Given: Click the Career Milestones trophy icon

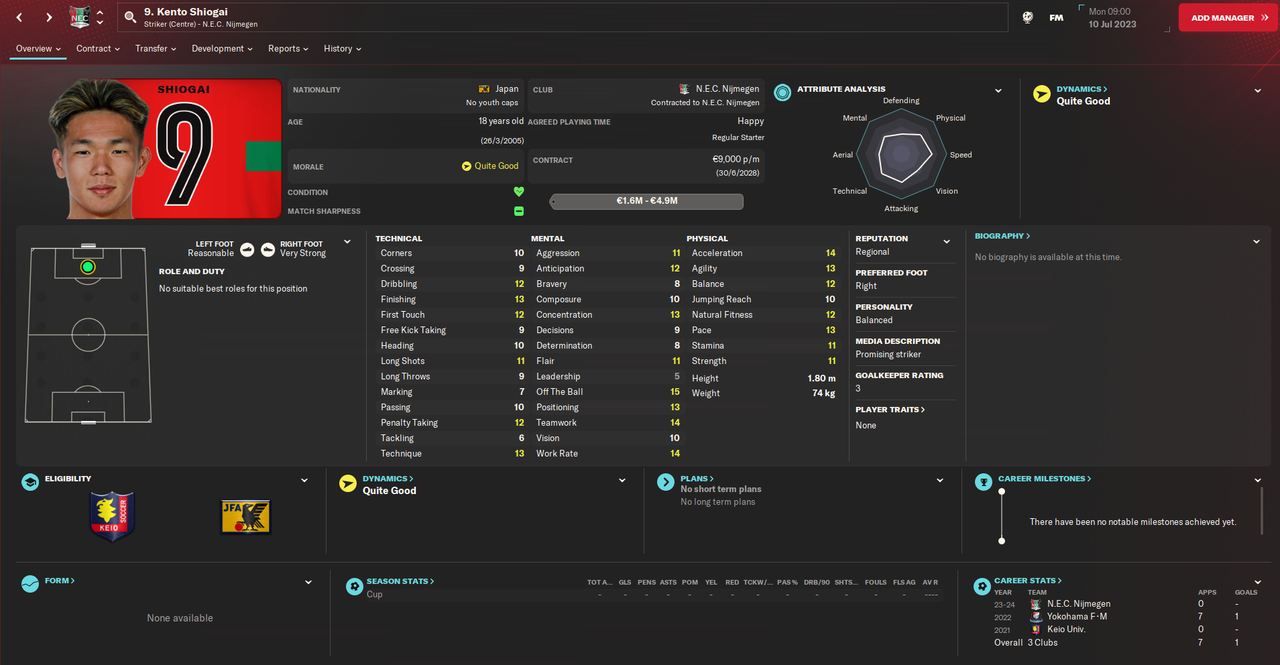Looking at the screenshot, I should [x=982, y=481].
